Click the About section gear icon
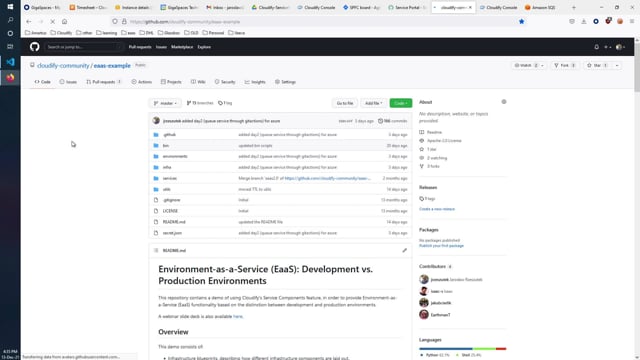 click(x=504, y=102)
